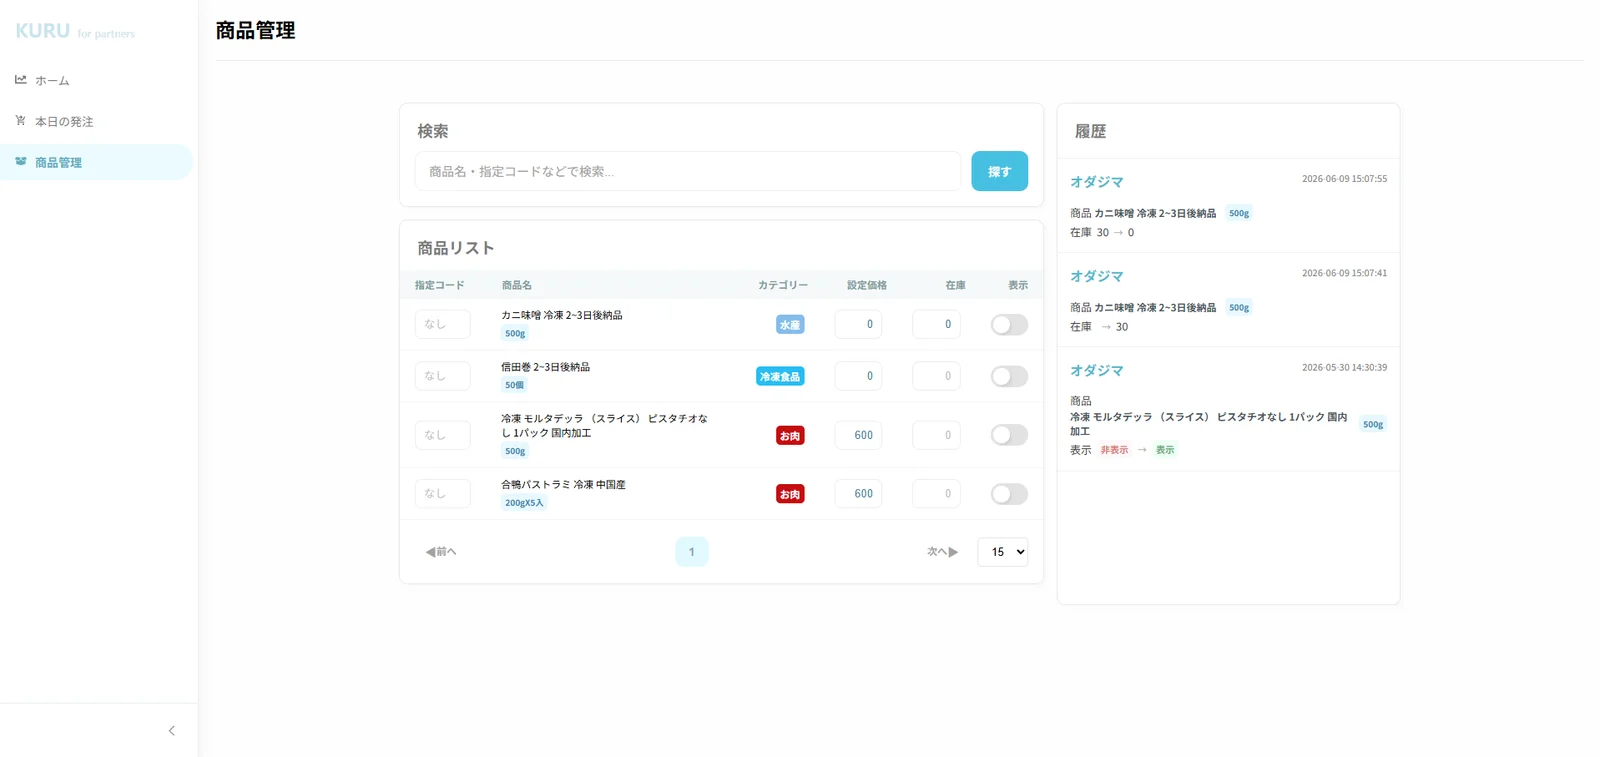Screen dimensions: 1600x757
Task: Click product name 信田巻 2~3日後納品
Action: point(546,367)
